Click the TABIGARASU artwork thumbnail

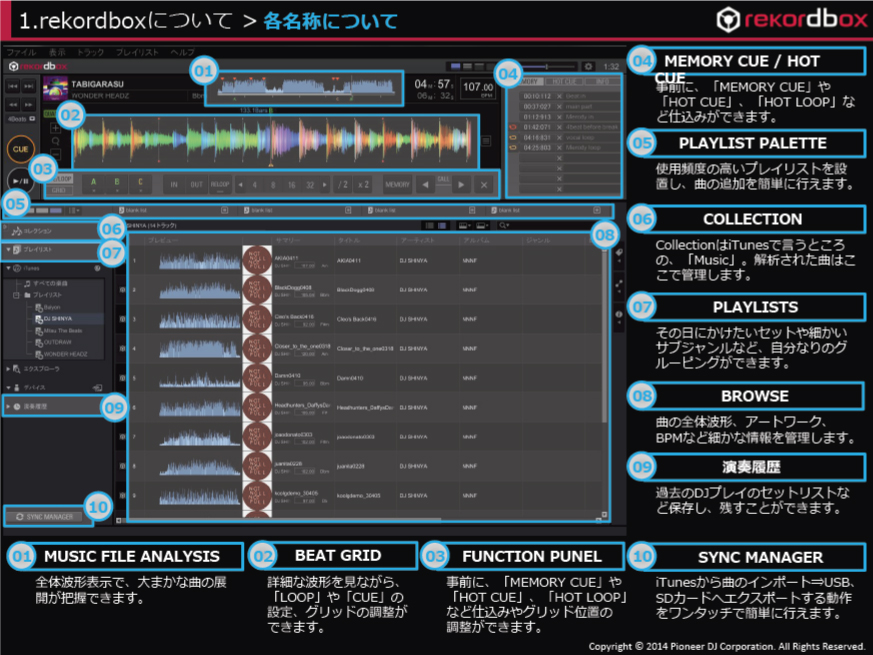55,88
